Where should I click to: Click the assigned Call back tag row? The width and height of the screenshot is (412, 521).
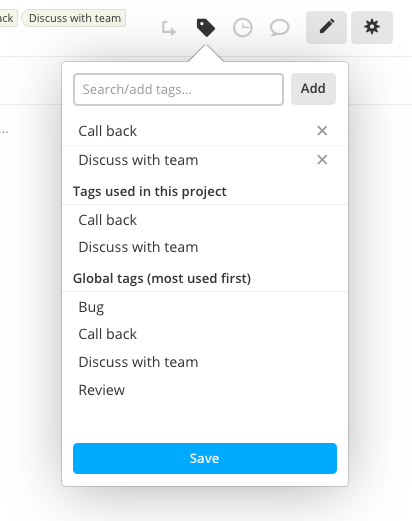tap(205, 131)
